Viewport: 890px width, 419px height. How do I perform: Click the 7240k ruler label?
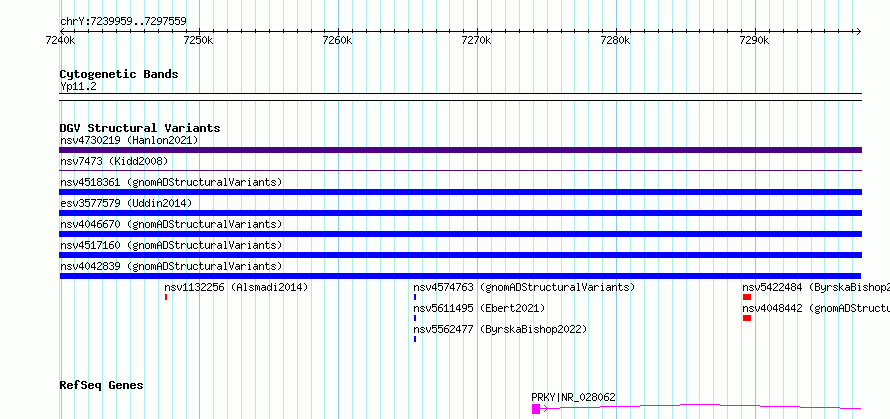pos(60,40)
